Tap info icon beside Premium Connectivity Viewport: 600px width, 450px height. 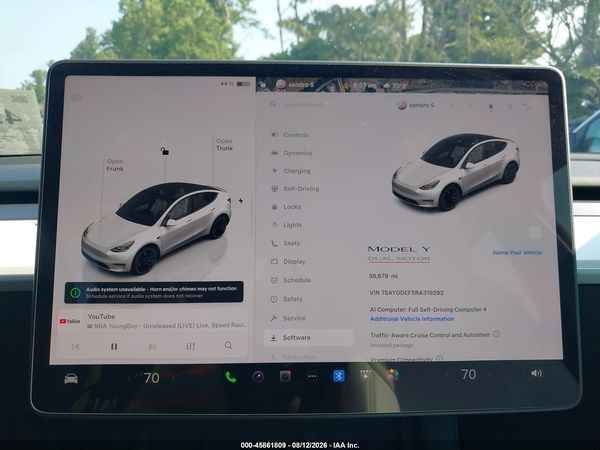(x=439, y=359)
